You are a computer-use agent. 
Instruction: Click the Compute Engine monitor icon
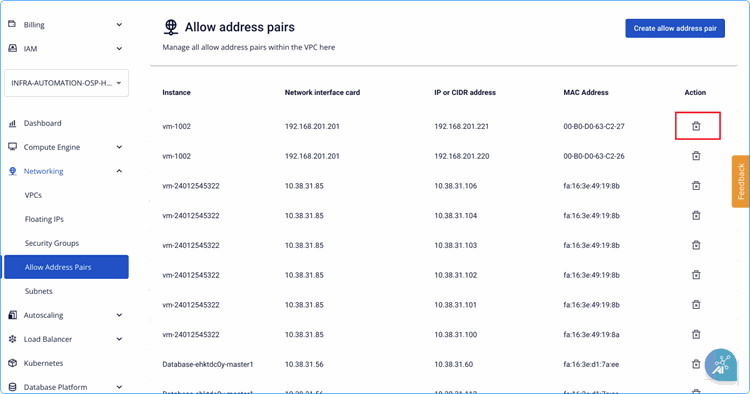pyautogui.click(x=12, y=147)
